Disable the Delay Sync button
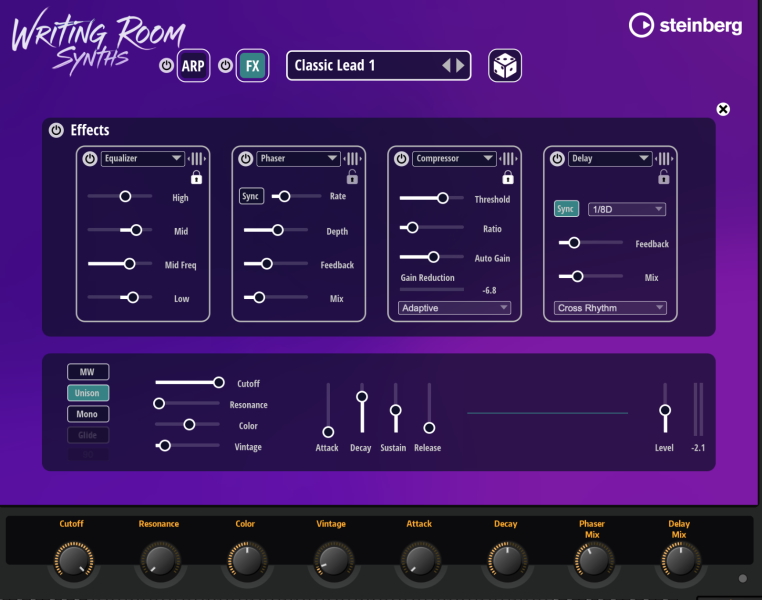The width and height of the screenshot is (762, 600). tap(566, 209)
